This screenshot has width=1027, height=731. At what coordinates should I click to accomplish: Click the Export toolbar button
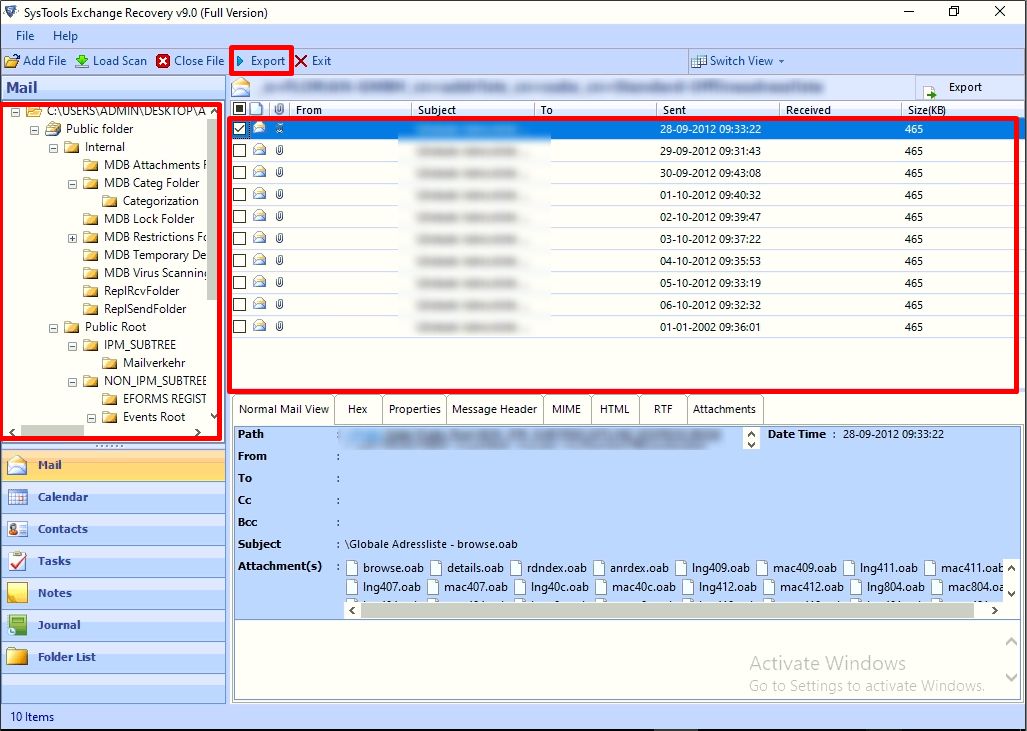[x=261, y=61]
